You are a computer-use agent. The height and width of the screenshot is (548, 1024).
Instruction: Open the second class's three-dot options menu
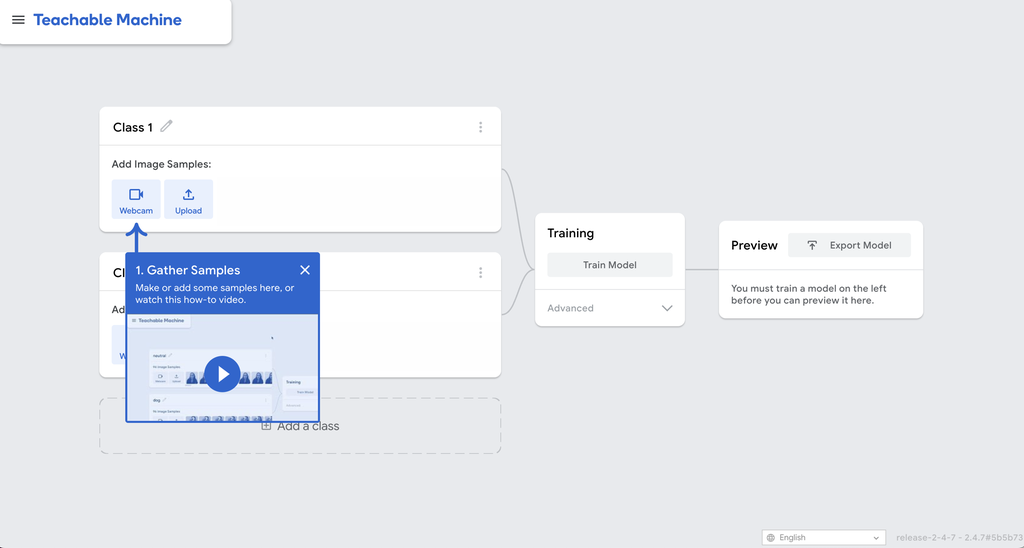[x=480, y=272]
